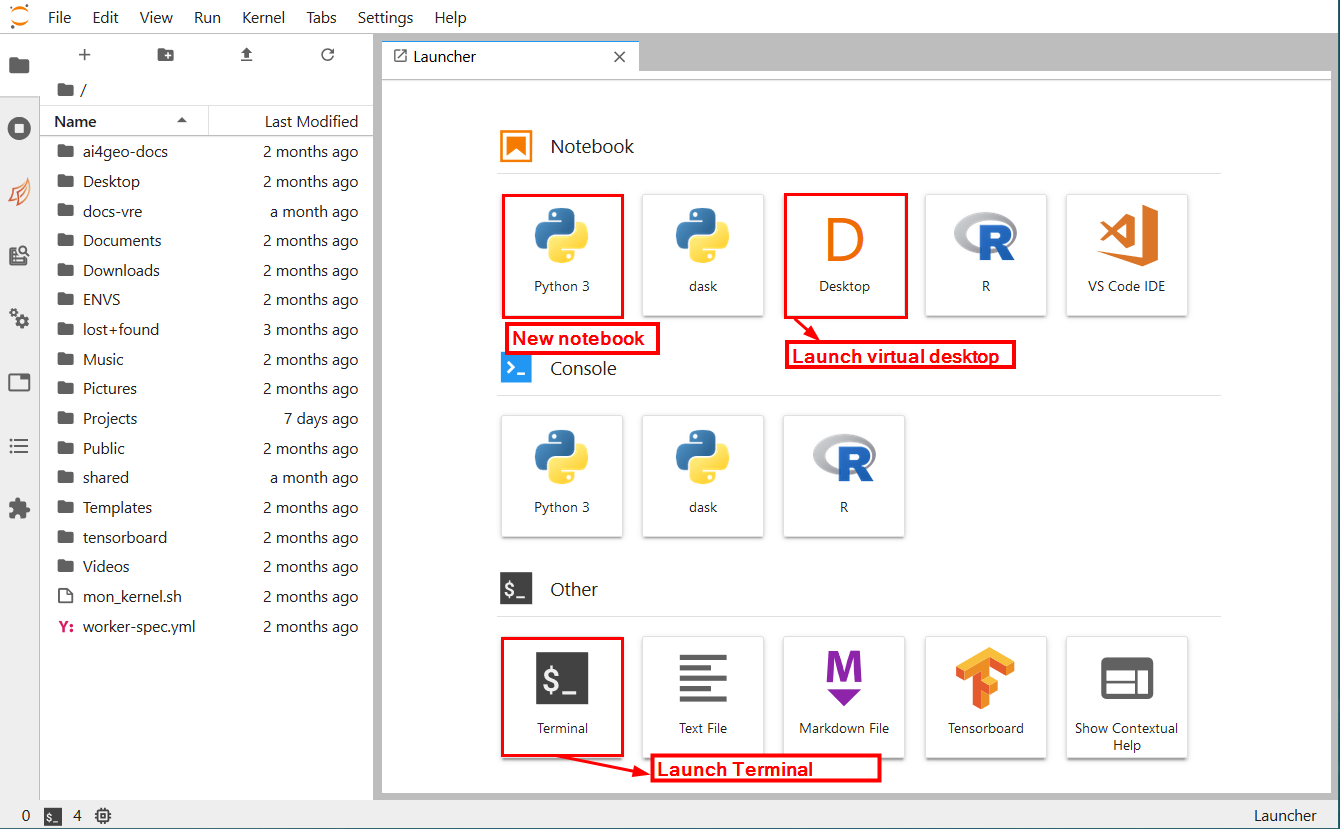
Task: Launch the virtual Desktop card
Action: [x=845, y=255]
